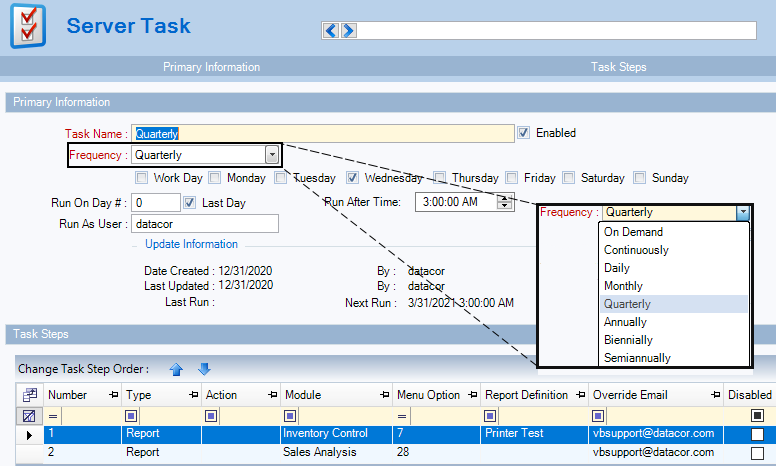776x466 pixels.
Task: Click dropdown arrow in Frequency callout
Action: 742,212
